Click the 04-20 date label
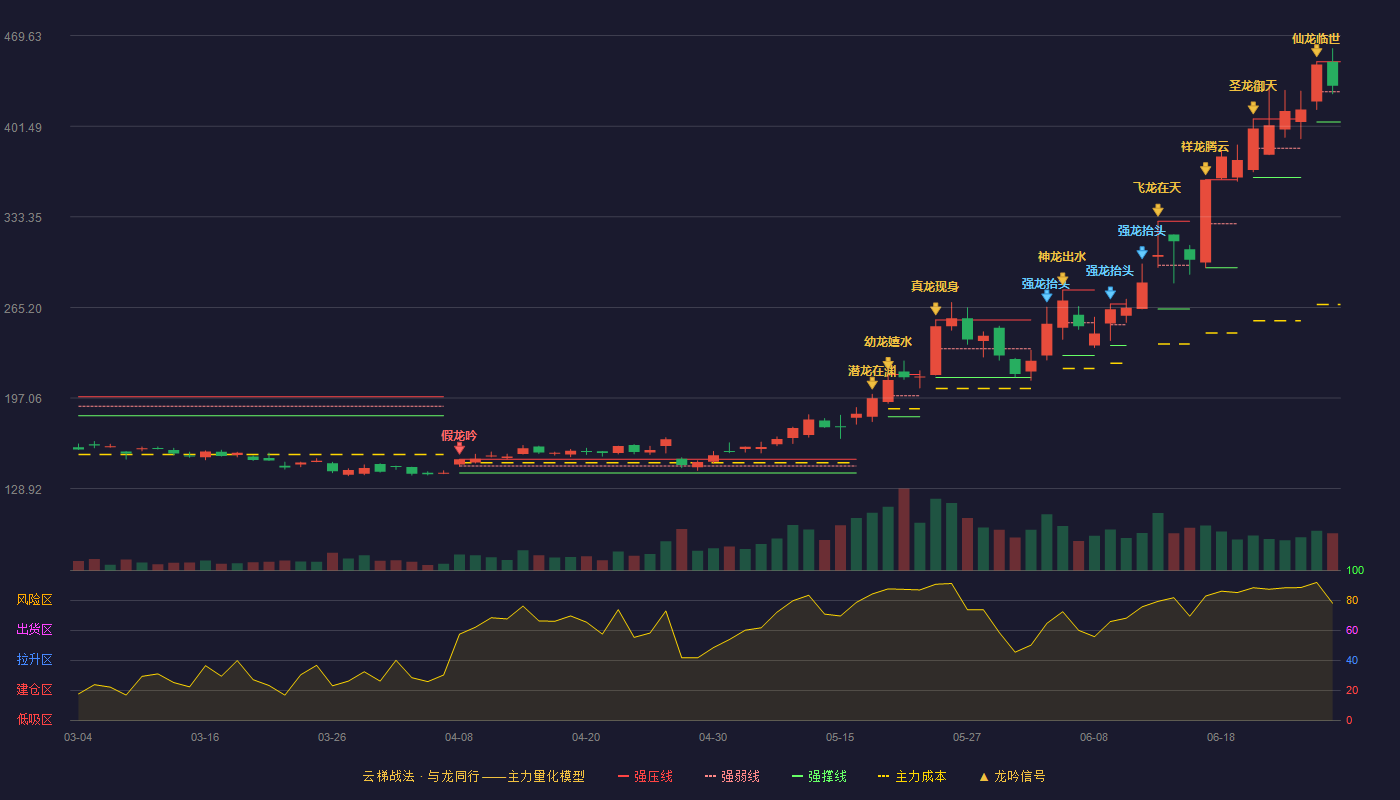This screenshot has width=1400, height=800. (x=586, y=737)
